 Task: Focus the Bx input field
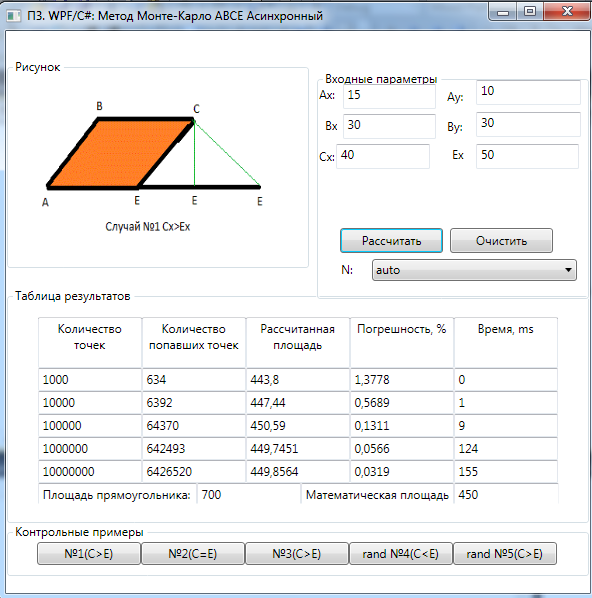389,126
